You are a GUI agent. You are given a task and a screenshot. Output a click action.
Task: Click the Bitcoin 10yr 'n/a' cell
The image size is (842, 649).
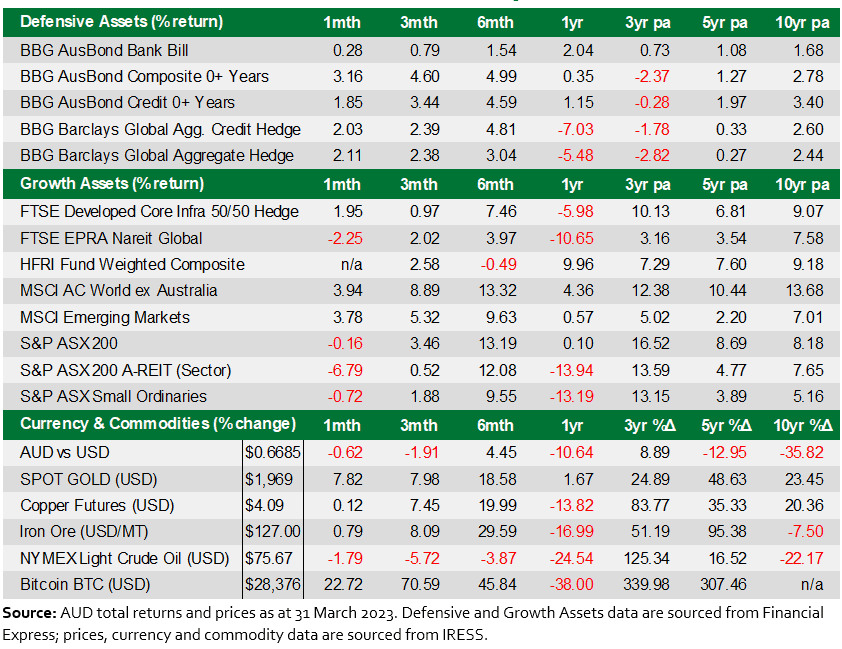[812, 585]
